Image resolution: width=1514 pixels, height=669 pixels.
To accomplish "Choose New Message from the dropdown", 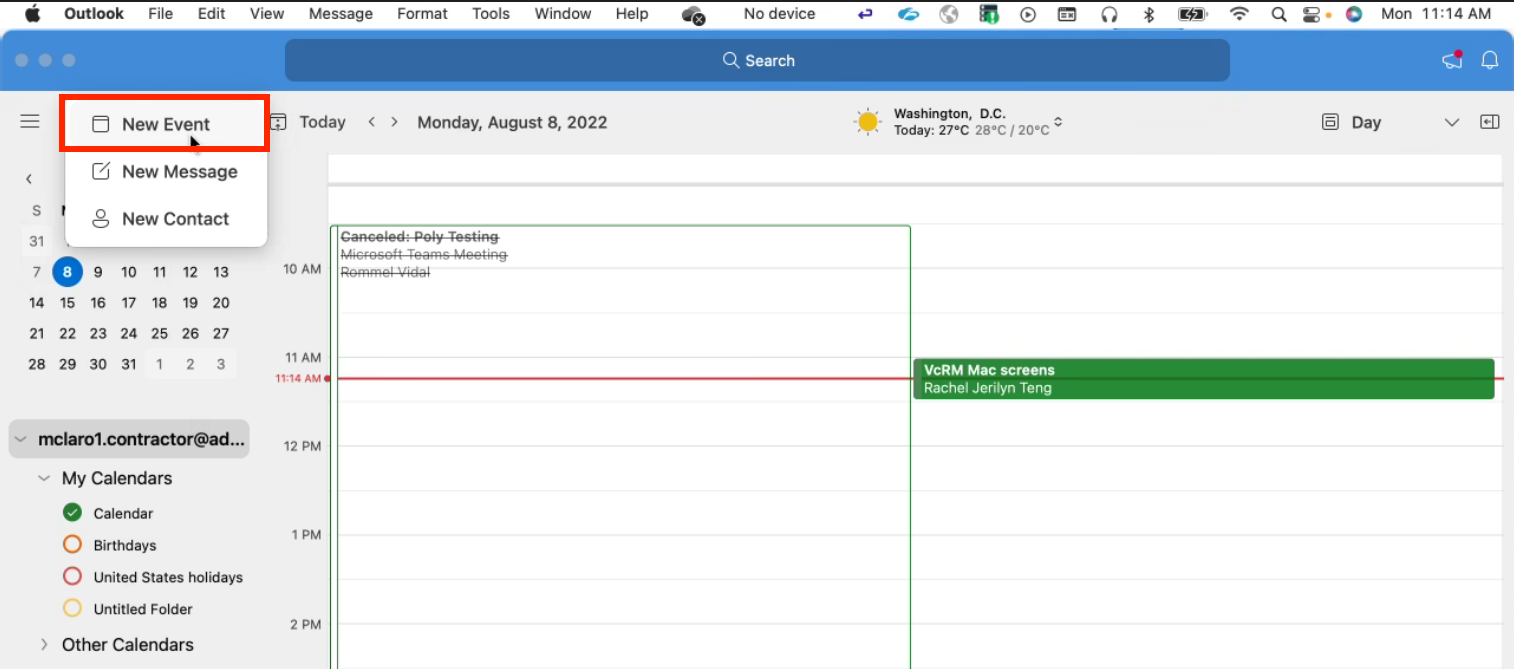I will tap(166, 172).
